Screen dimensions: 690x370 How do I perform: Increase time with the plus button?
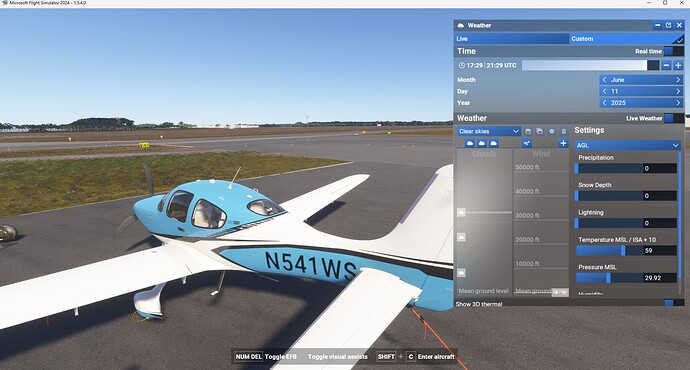tap(678, 66)
